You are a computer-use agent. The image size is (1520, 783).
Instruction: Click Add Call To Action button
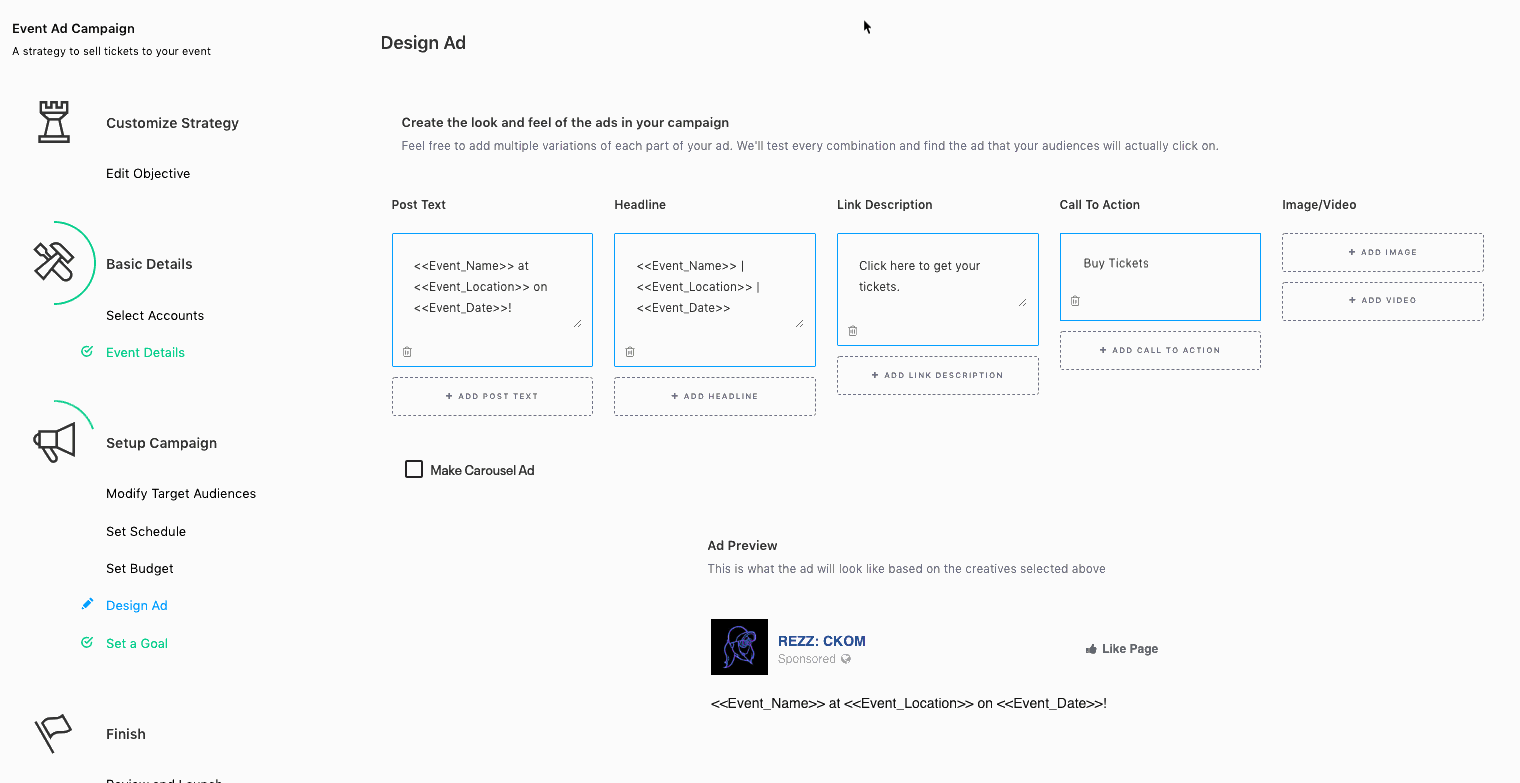click(1160, 350)
